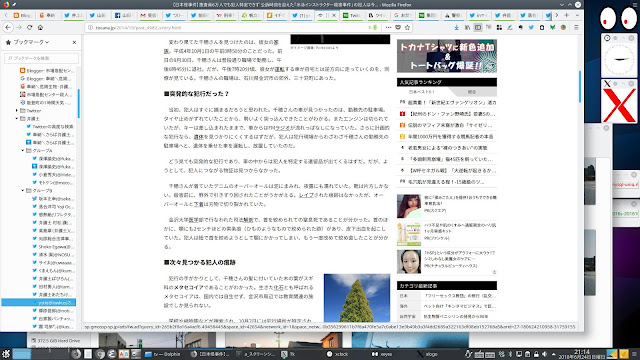
Task: Switch to the Facebook tab
Action: (124, 15)
